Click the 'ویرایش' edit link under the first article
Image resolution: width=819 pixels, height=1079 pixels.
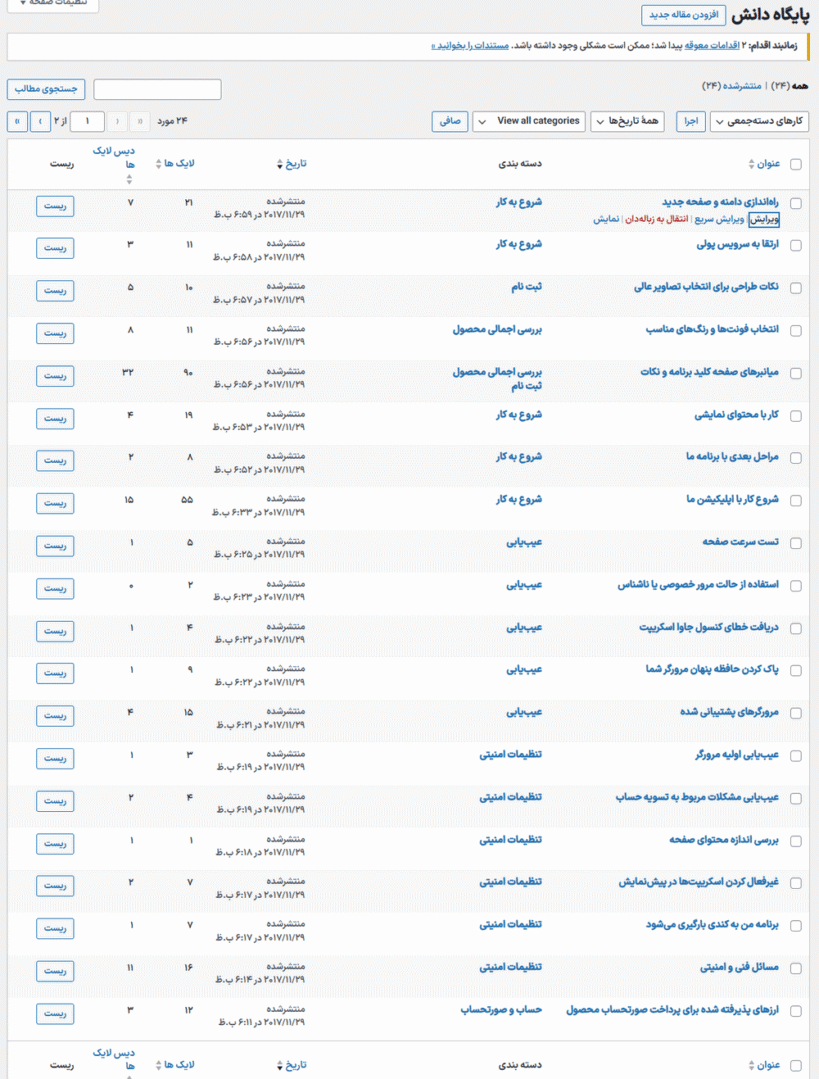[764, 220]
